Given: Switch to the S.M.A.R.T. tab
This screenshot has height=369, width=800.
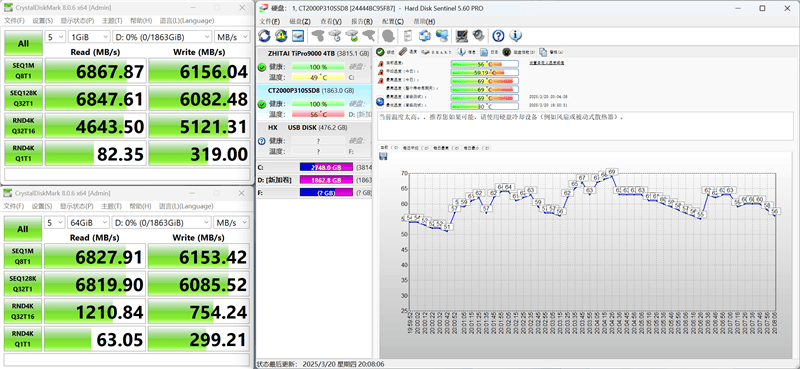Looking at the screenshot, I should pyautogui.click(x=437, y=52).
